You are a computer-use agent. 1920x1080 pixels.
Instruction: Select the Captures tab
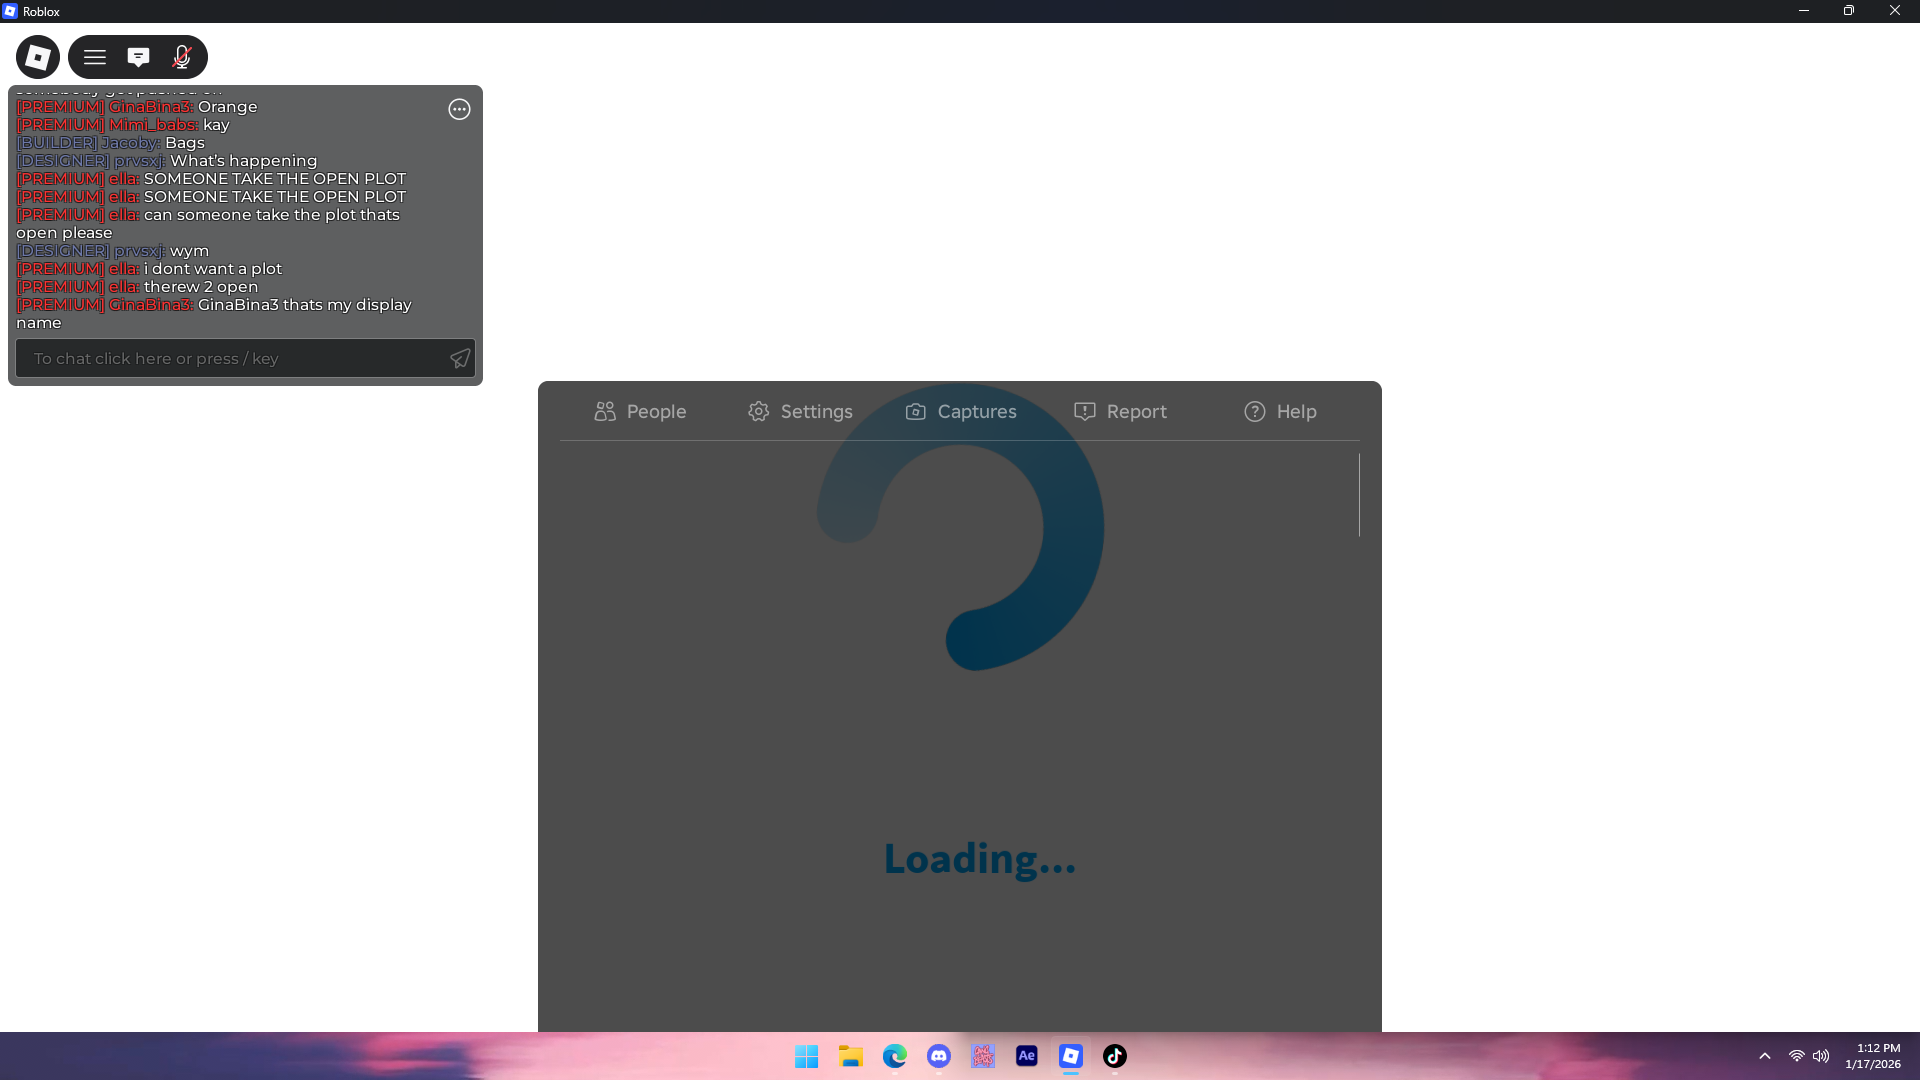click(x=961, y=412)
